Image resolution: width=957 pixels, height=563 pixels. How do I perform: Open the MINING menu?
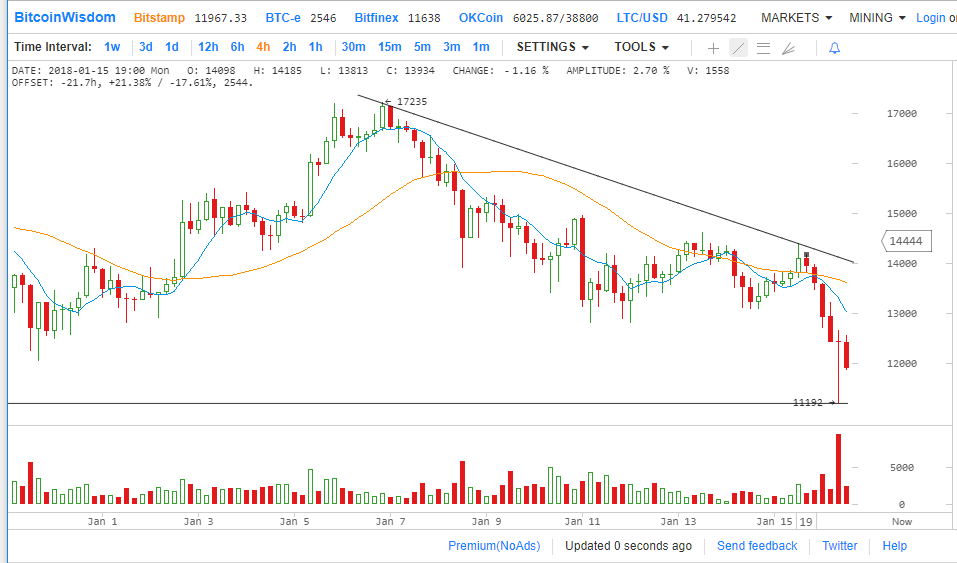(877, 18)
